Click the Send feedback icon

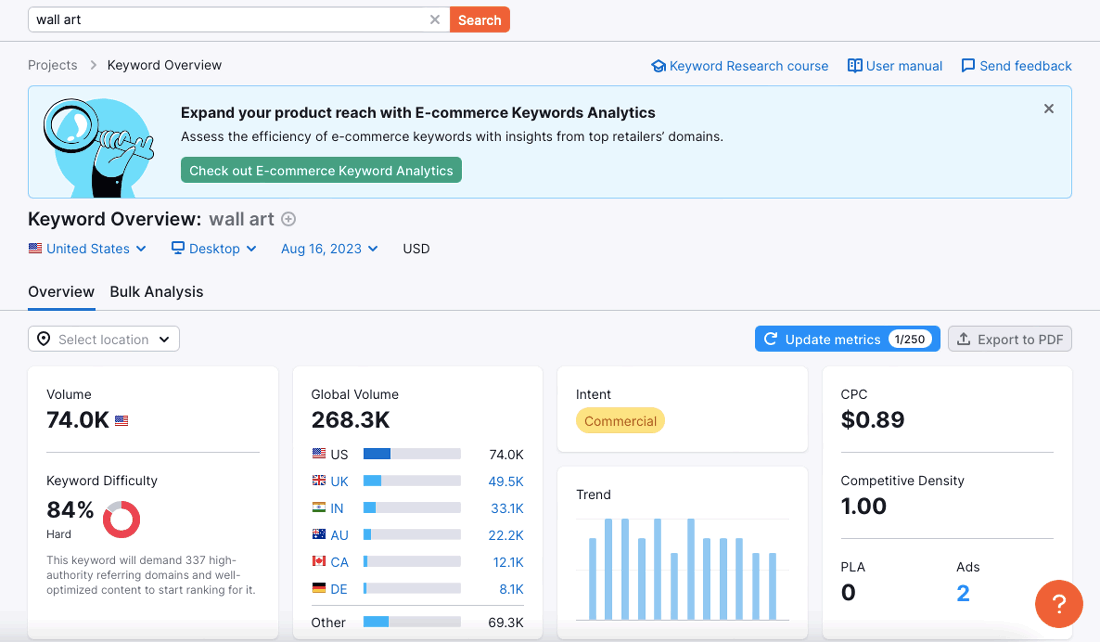(966, 65)
